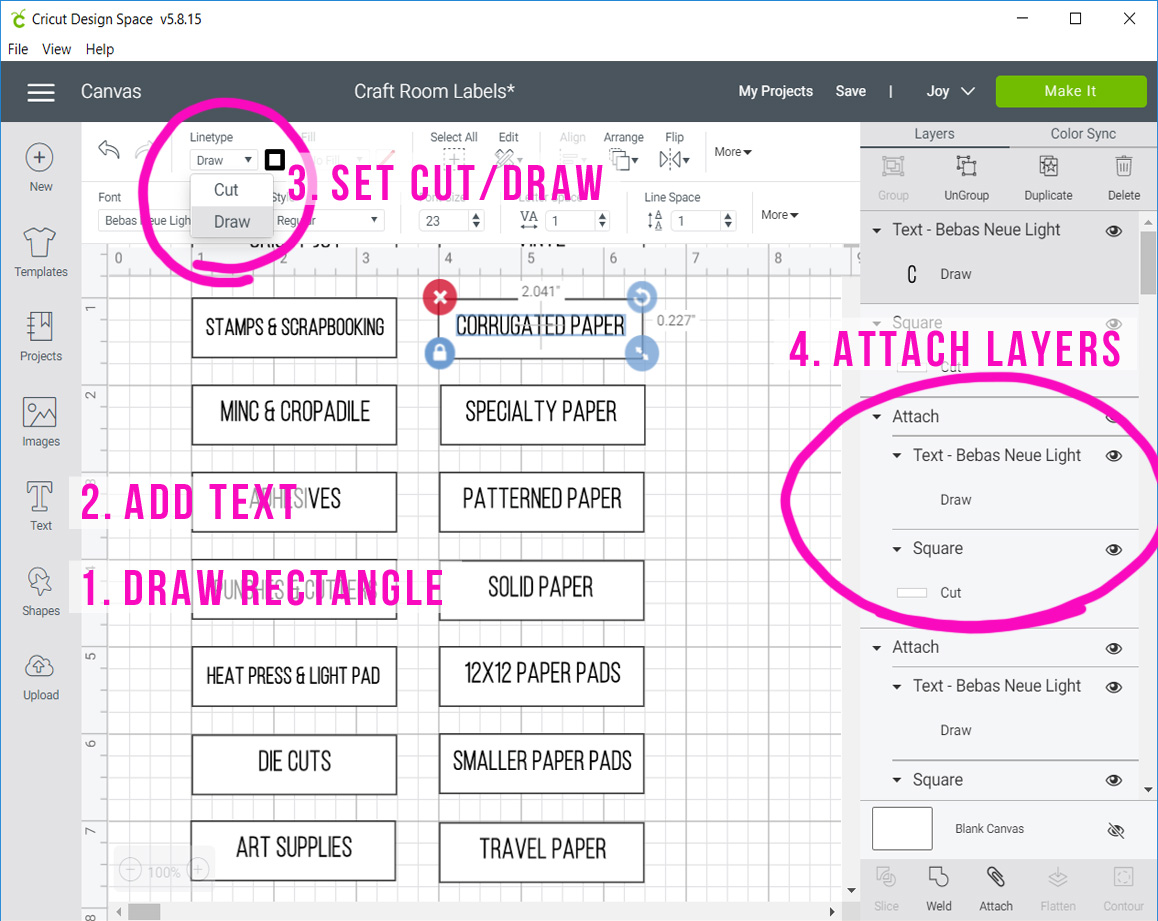Hide top Text - Bebas Neue Light layer
The height and width of the screenshot is (921, 1158).
(1114, 231)
